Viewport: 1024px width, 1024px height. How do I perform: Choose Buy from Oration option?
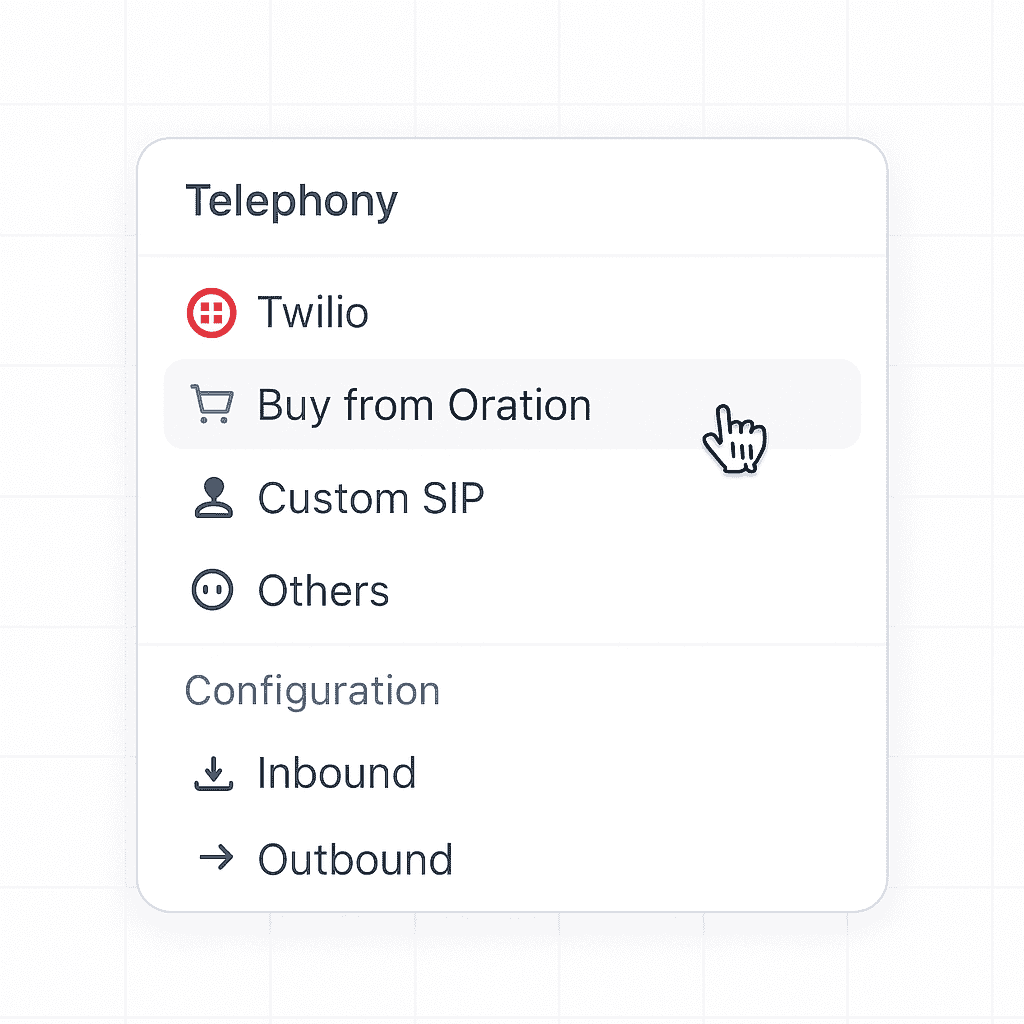[x=424, y=404]
